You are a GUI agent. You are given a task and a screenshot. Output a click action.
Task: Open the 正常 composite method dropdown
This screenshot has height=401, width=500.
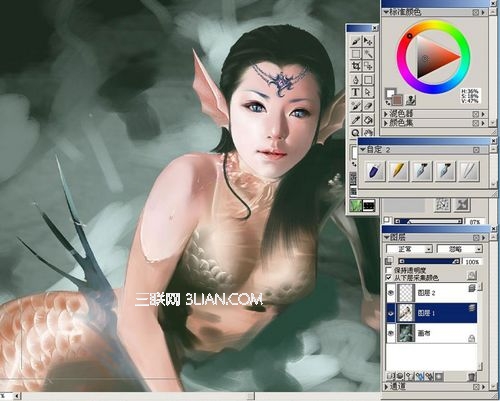click(x=409, y=249)
